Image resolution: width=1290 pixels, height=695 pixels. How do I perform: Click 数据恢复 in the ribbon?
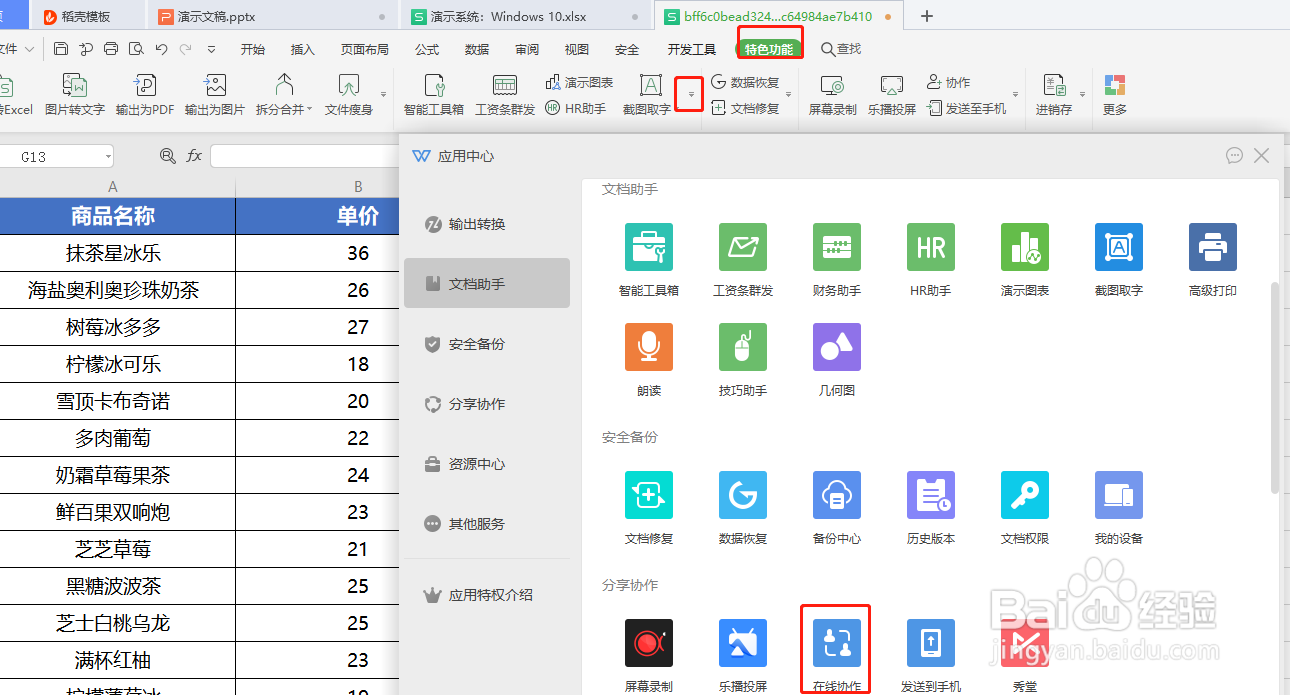[745, 82]
